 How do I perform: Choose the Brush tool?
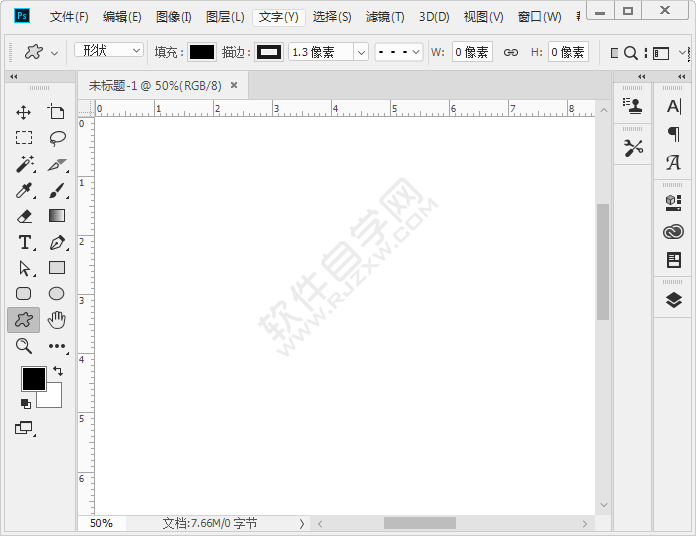coord(57,190)
